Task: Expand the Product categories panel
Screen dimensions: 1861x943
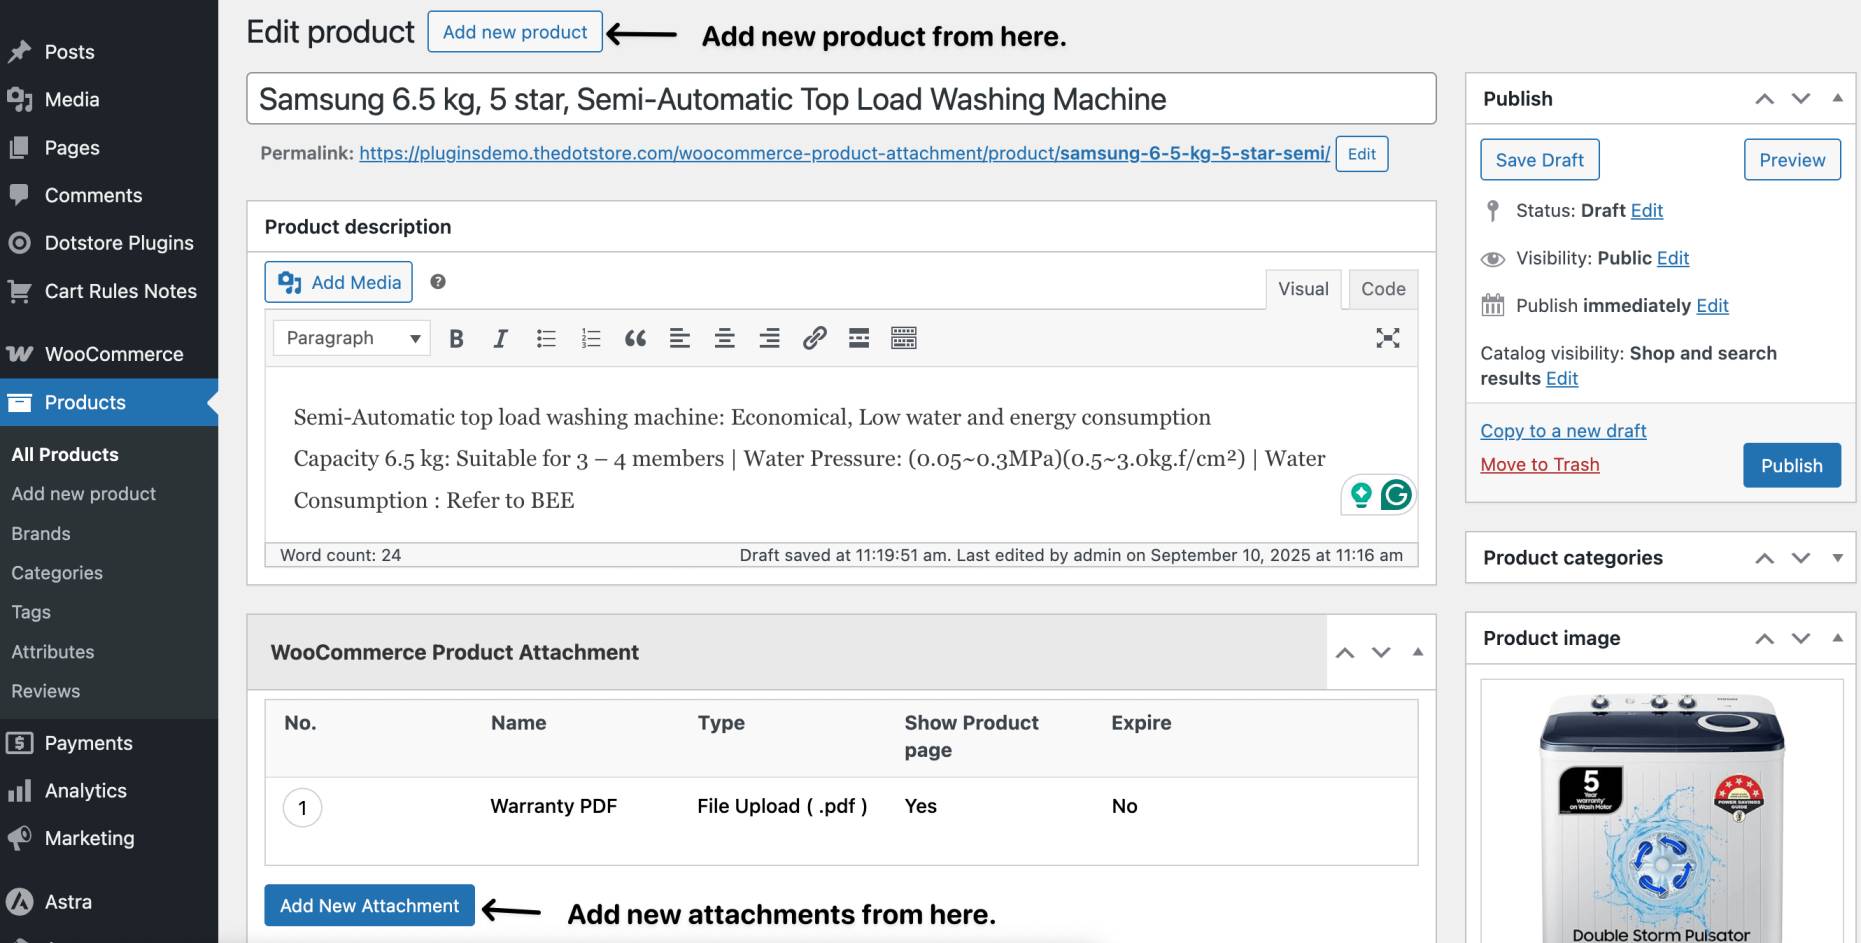Action: click(x=1837, y=558)
